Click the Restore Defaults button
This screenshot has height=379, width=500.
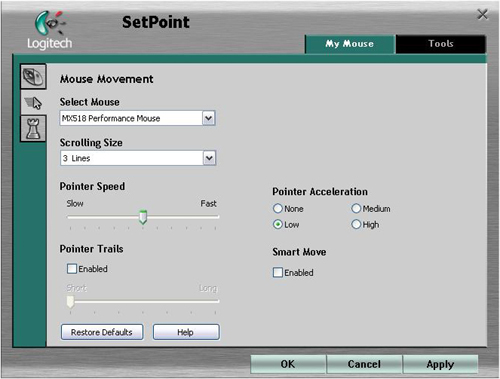[102, 332]
